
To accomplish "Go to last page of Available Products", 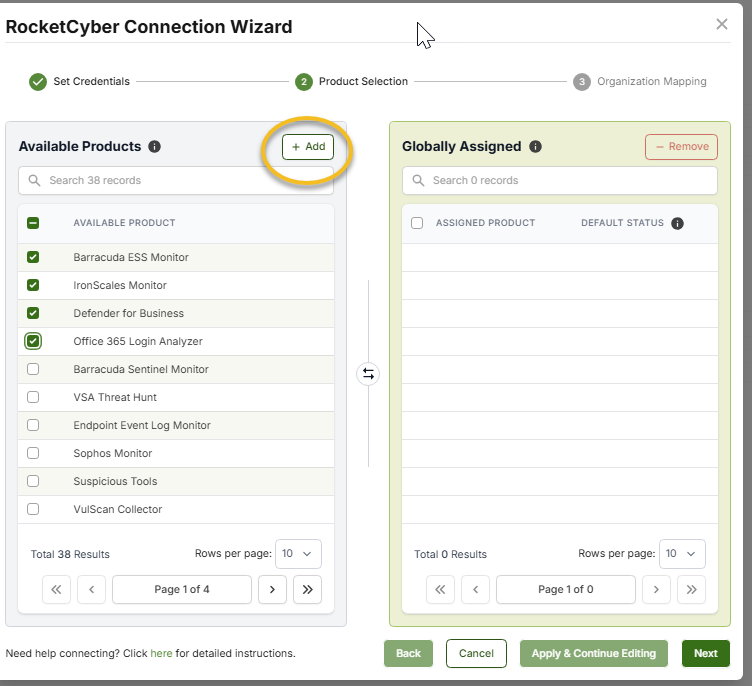I will click(307, 590).
